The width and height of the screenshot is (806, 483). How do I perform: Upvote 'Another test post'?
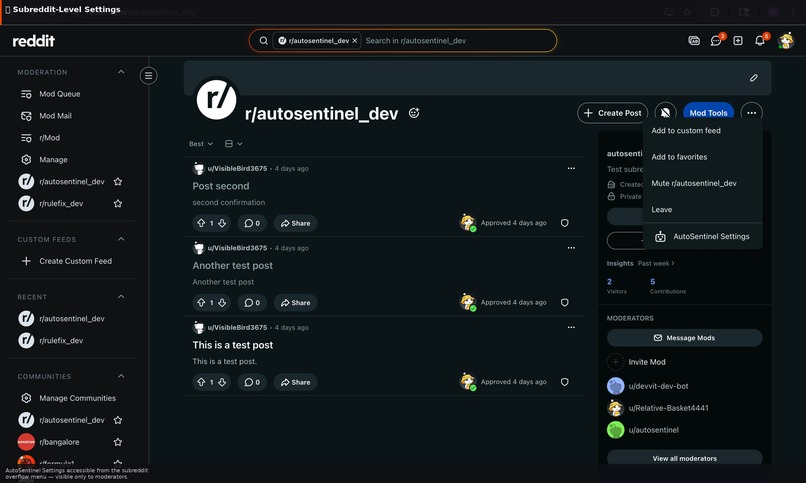tap(202, 303)
